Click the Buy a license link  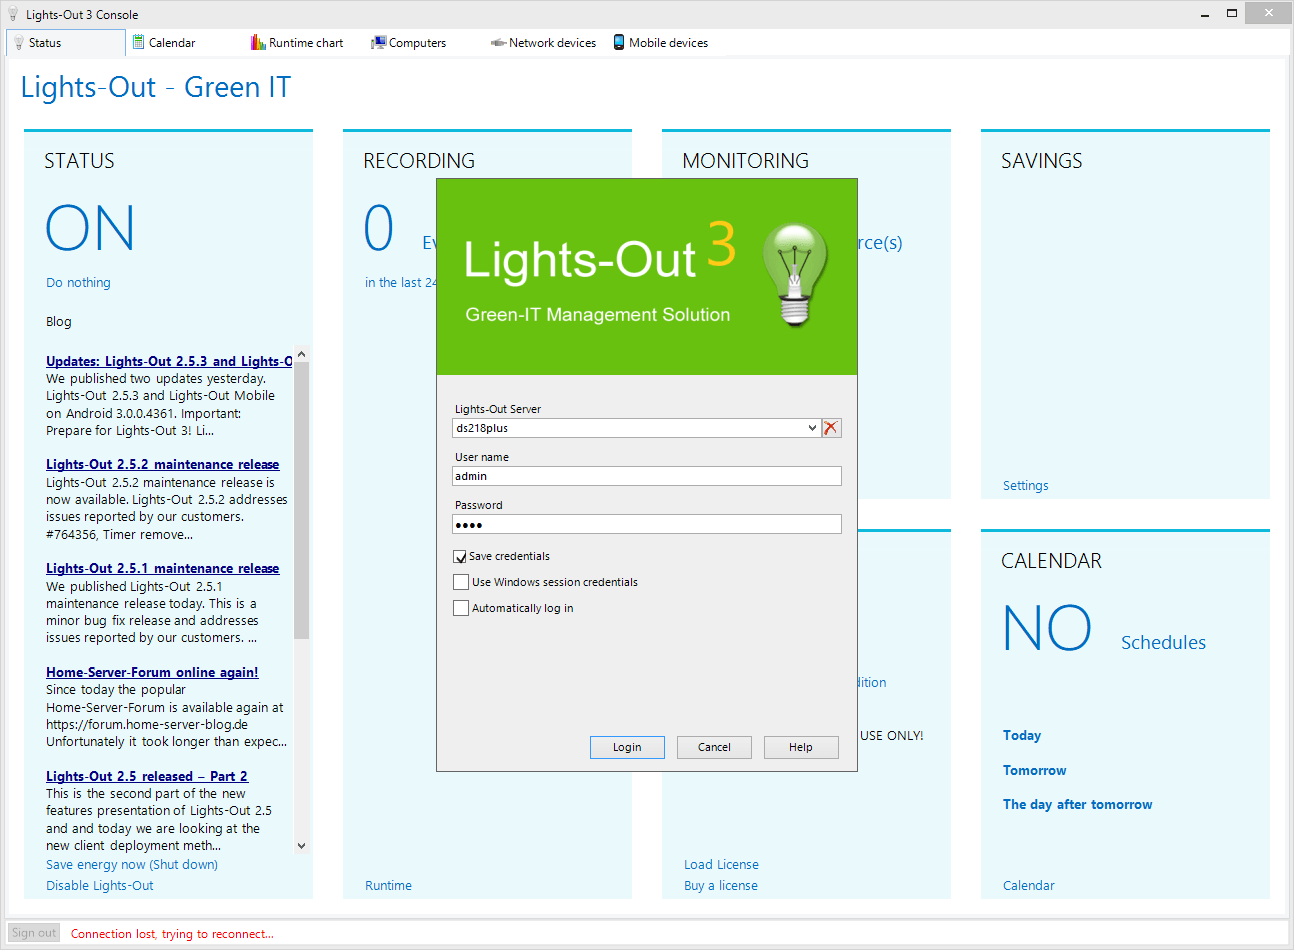pyautogui.click(x=721, y=886)
